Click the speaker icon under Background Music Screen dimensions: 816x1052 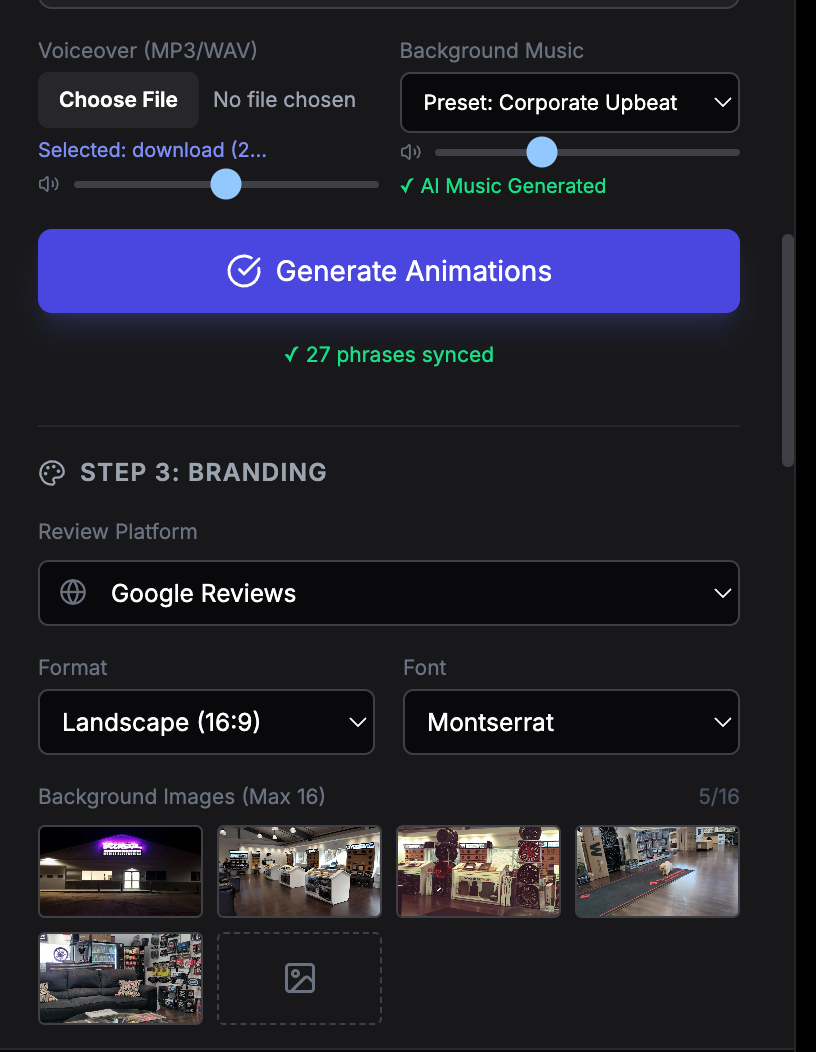click(x=410, y=151)
